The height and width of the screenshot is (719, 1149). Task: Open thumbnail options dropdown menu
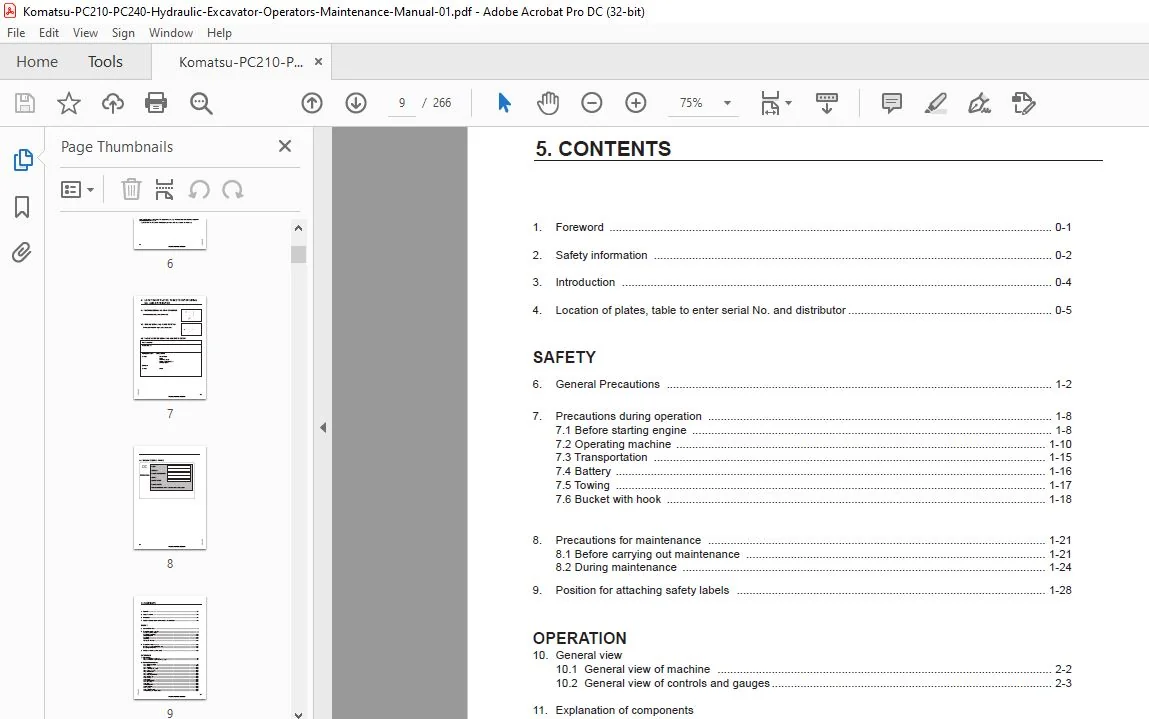click(x=77, y=190)
